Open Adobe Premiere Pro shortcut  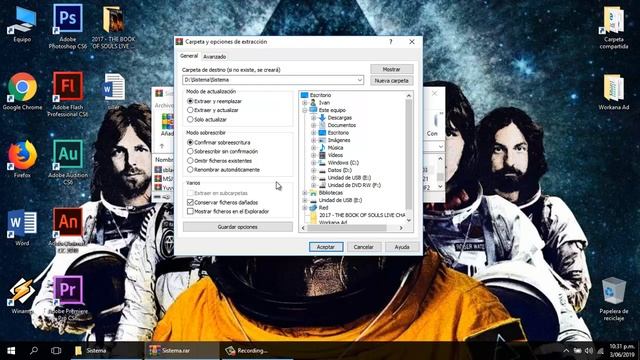[x=68, y=298]
